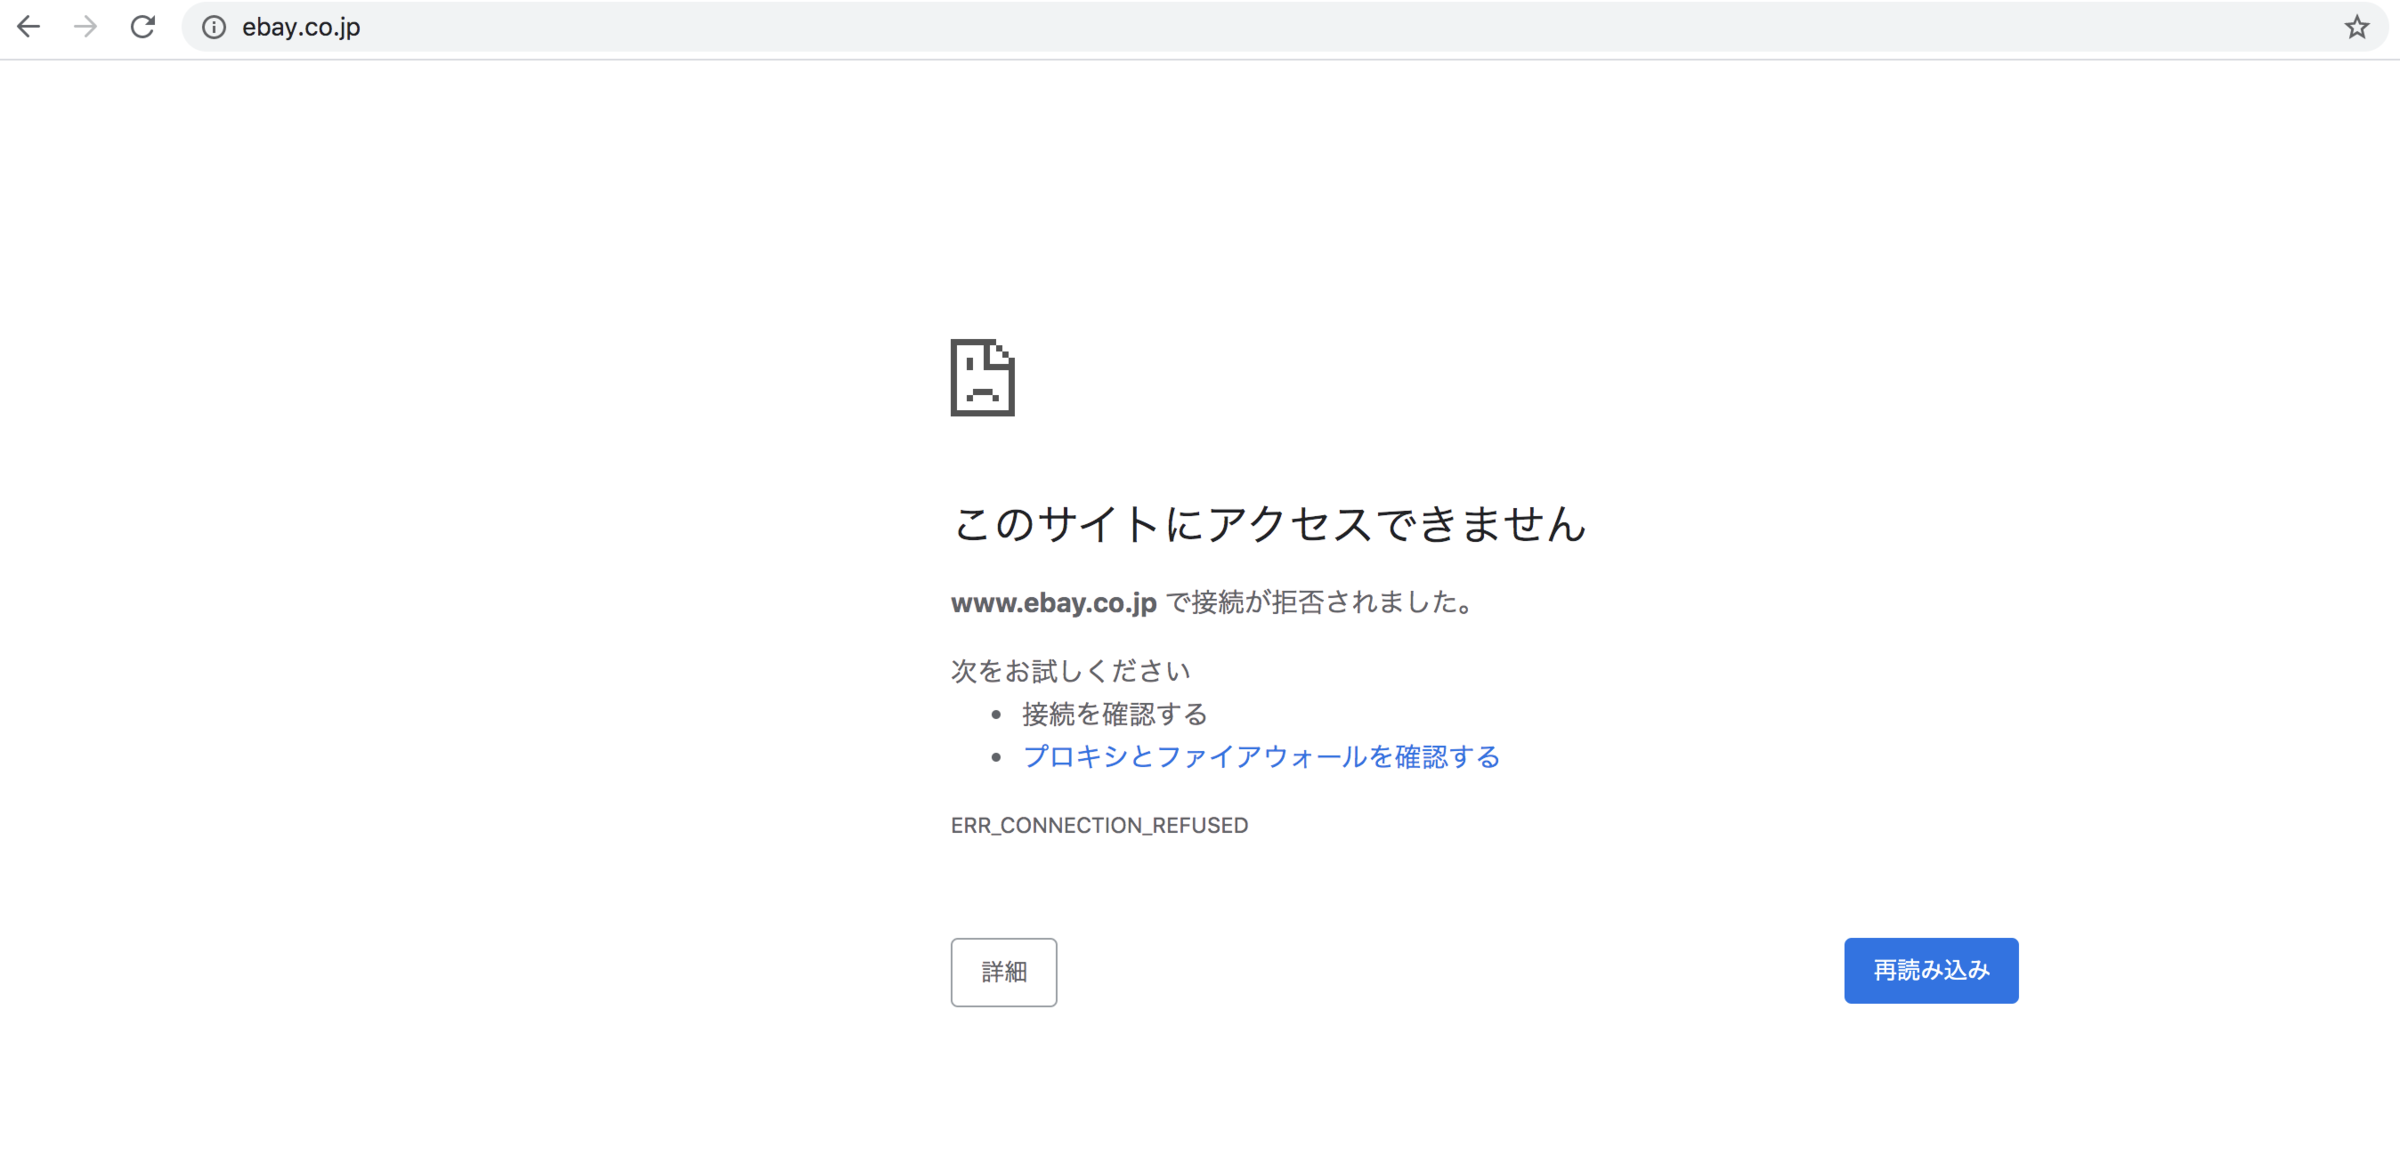Open the site information icon beside the URL
Image resolution: width=2400 pixels, height=1155 pixels.
pos(213,27)
